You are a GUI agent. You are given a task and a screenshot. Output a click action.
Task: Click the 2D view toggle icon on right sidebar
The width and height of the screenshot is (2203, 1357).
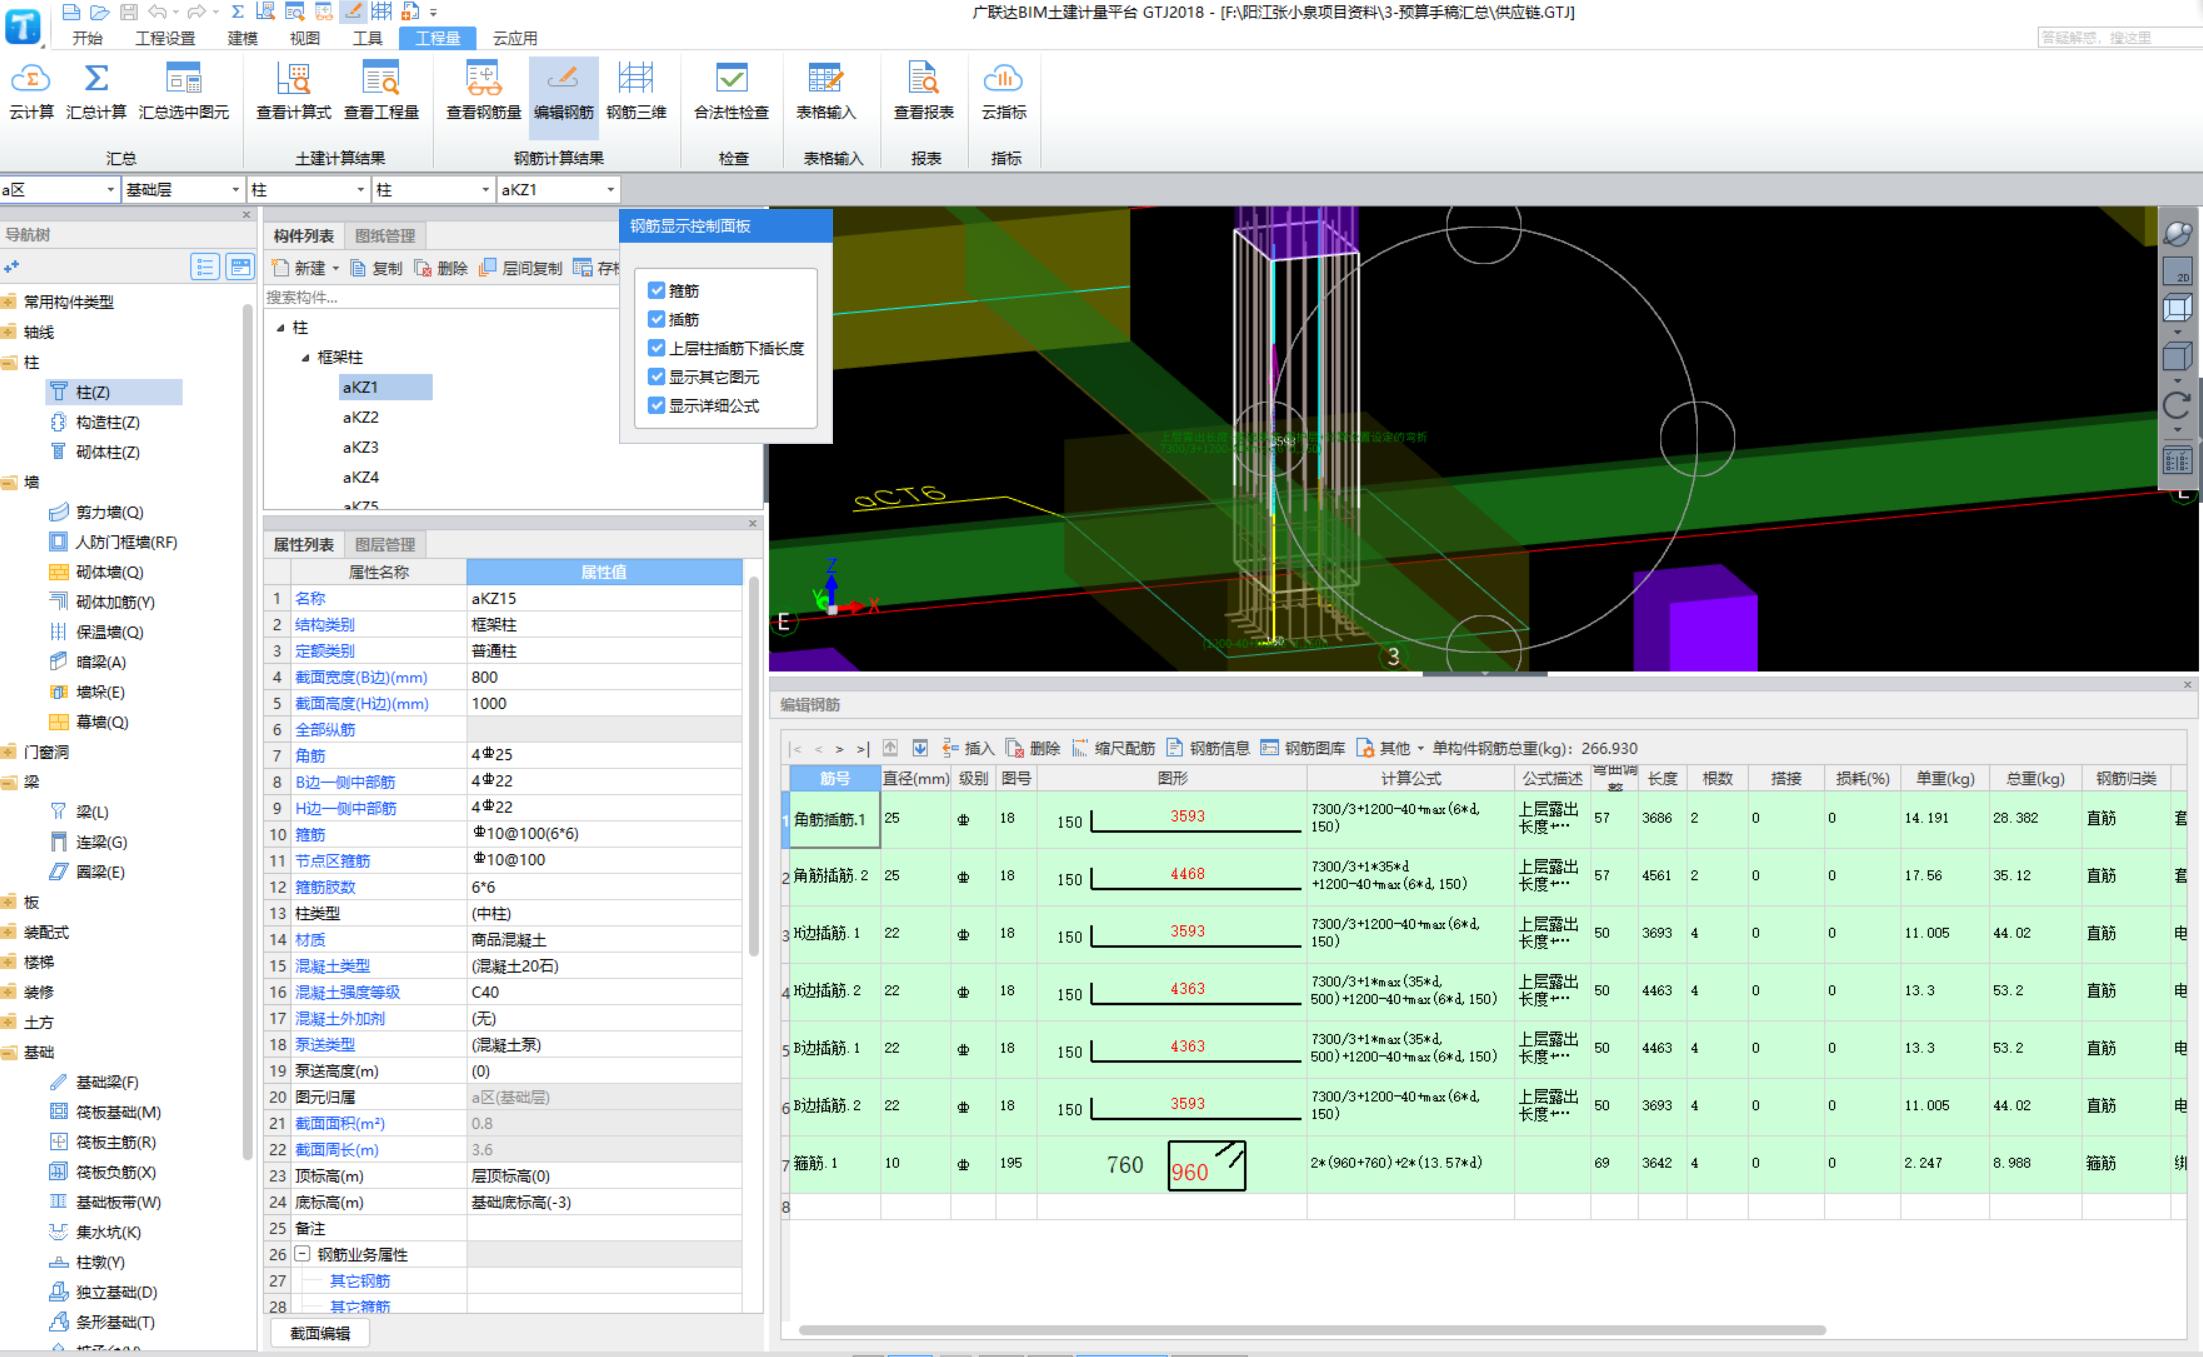(x=2177, y=271)
